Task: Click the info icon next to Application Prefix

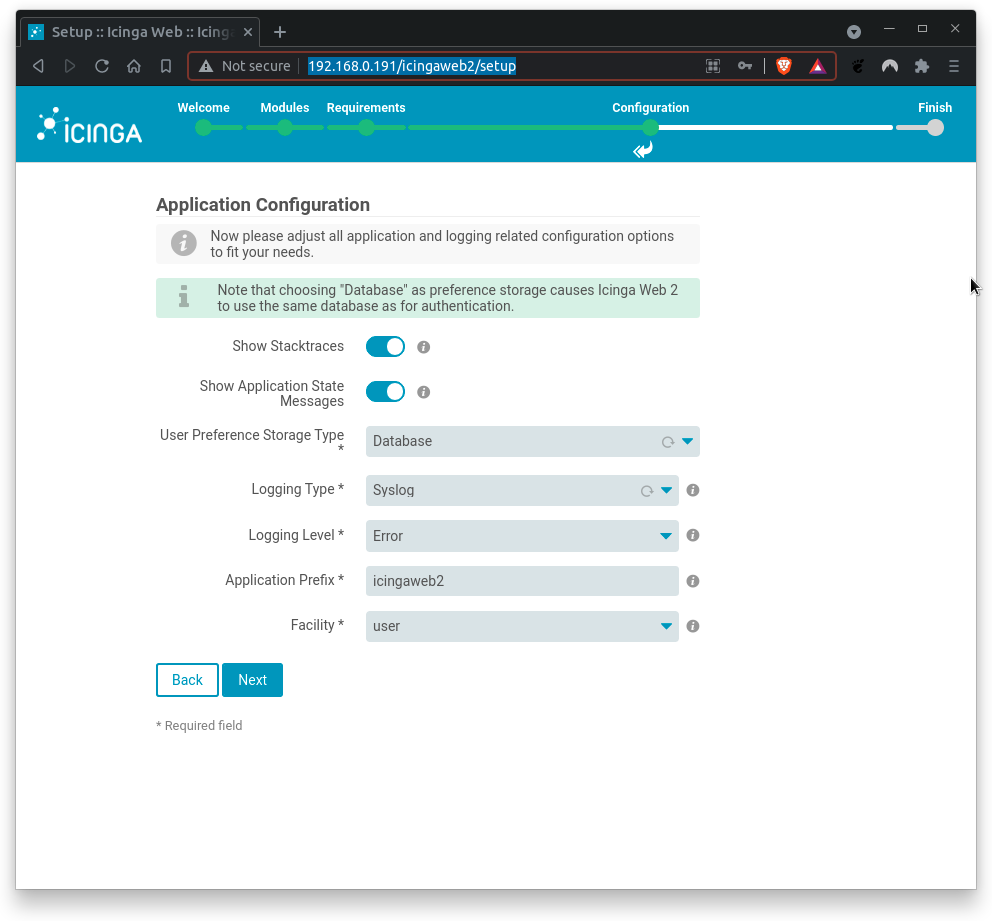Action: (692, 581)
